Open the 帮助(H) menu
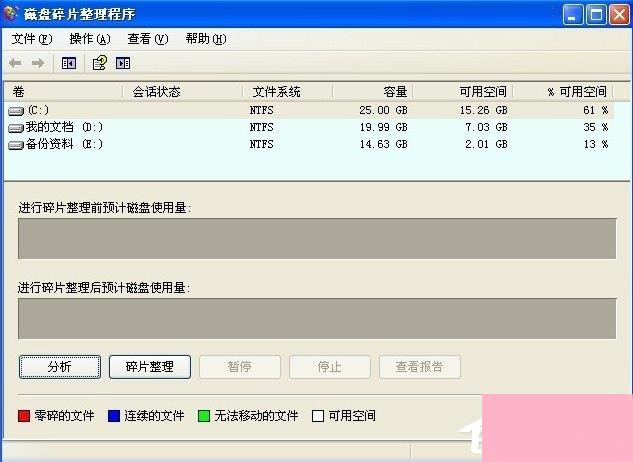Screen dimensions: 633x462 coord(206,39)
